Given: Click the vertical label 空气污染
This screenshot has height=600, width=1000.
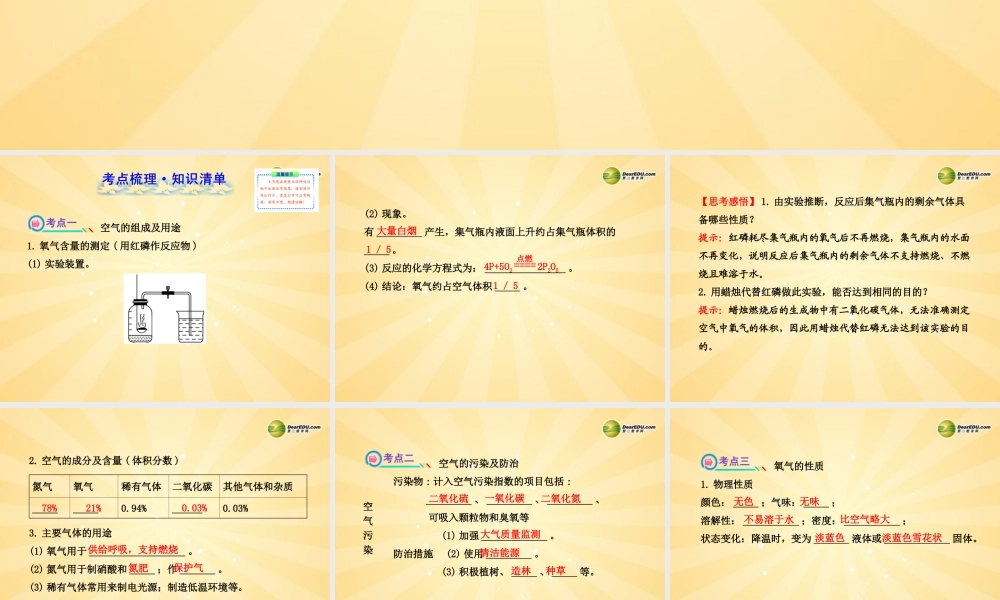Looking at the screenshot, I should pos(368,529).
